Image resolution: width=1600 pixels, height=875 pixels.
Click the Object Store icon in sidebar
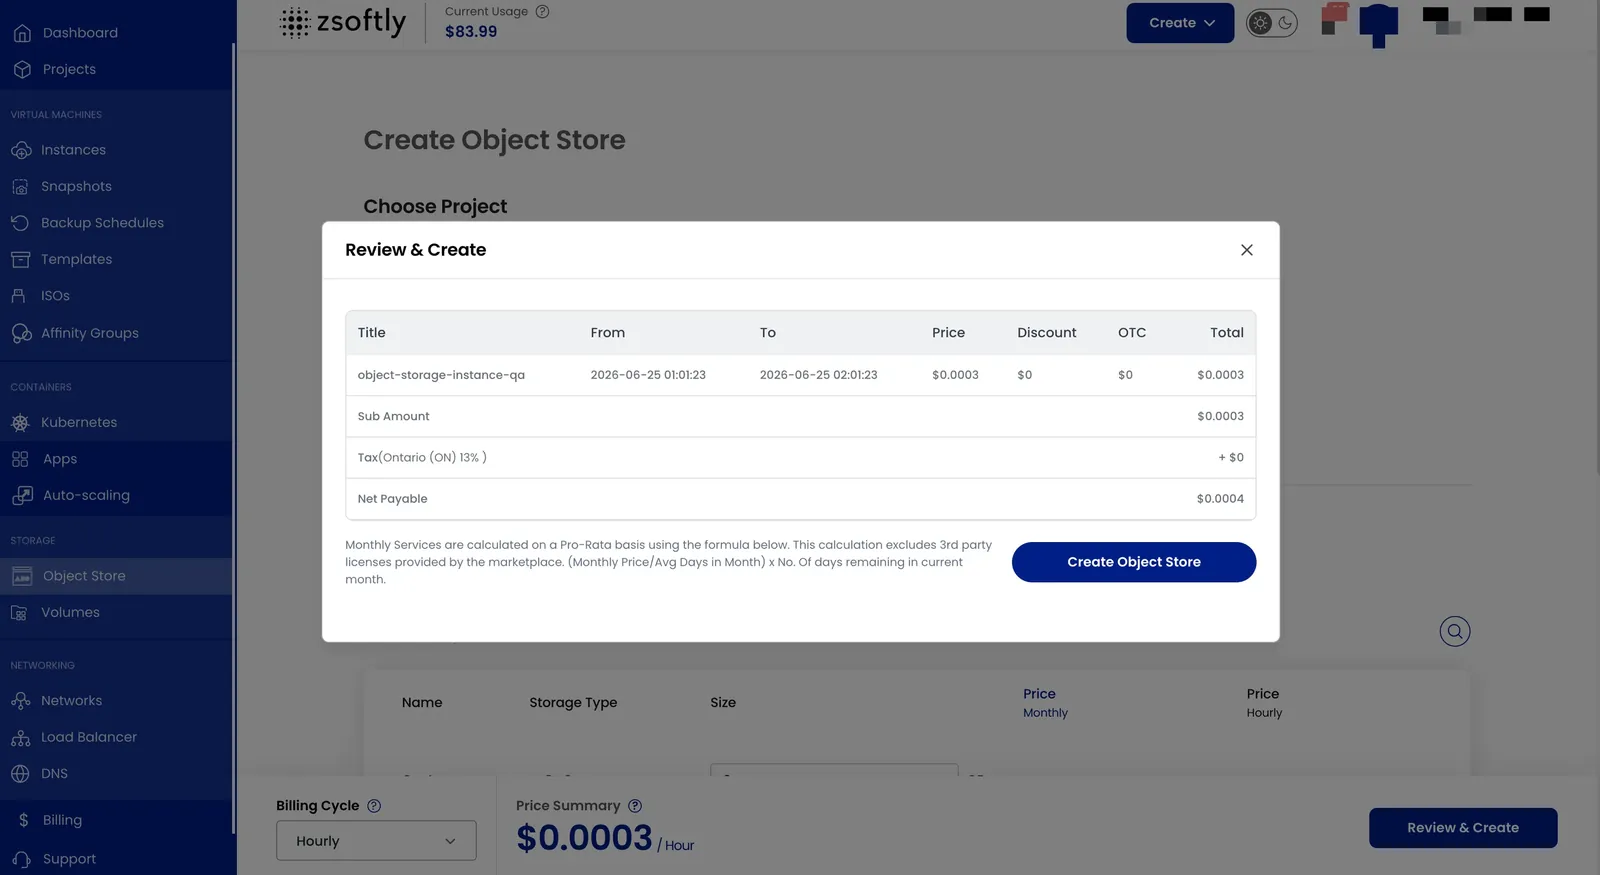pyautogui.click(x=22, y=576)
